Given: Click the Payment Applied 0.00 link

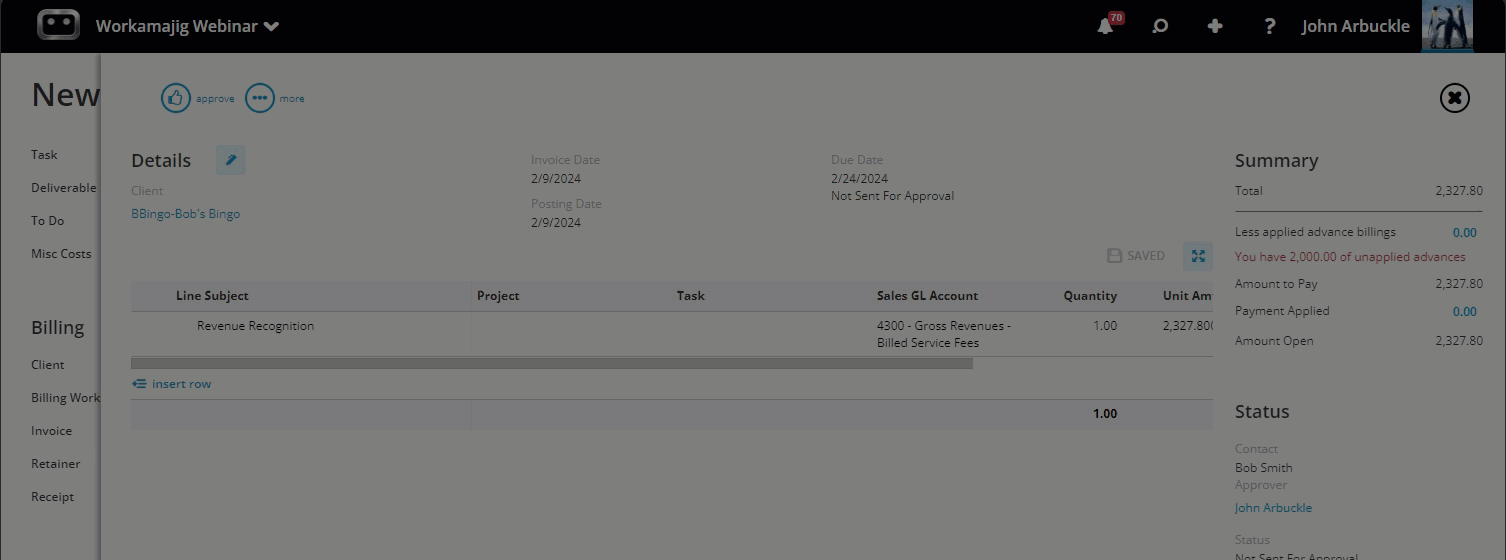Looking at the screenshot, I should (x=1464, y=312).
